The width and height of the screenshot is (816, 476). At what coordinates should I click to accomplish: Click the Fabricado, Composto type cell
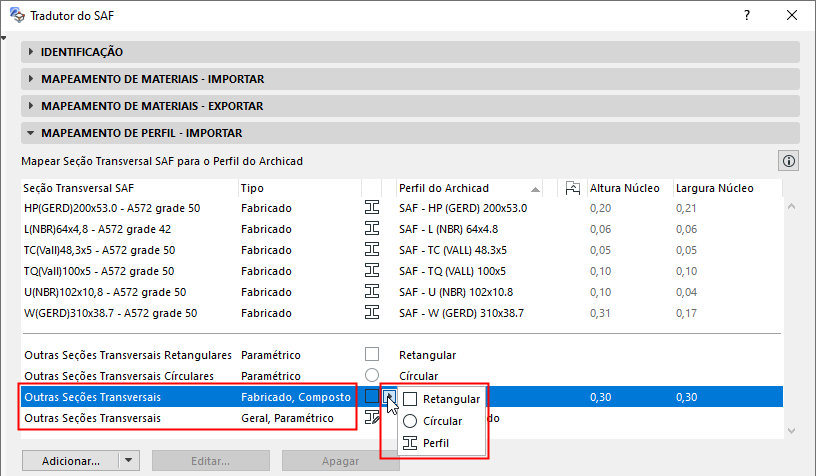(x=296, y=397)
